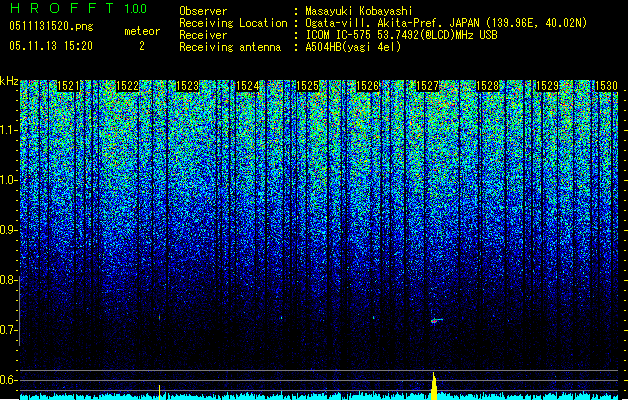Image resolution: width=629 pixels, height=400 pixels.
Task: Click the 1523 time marker
Action: pos(187,86)
